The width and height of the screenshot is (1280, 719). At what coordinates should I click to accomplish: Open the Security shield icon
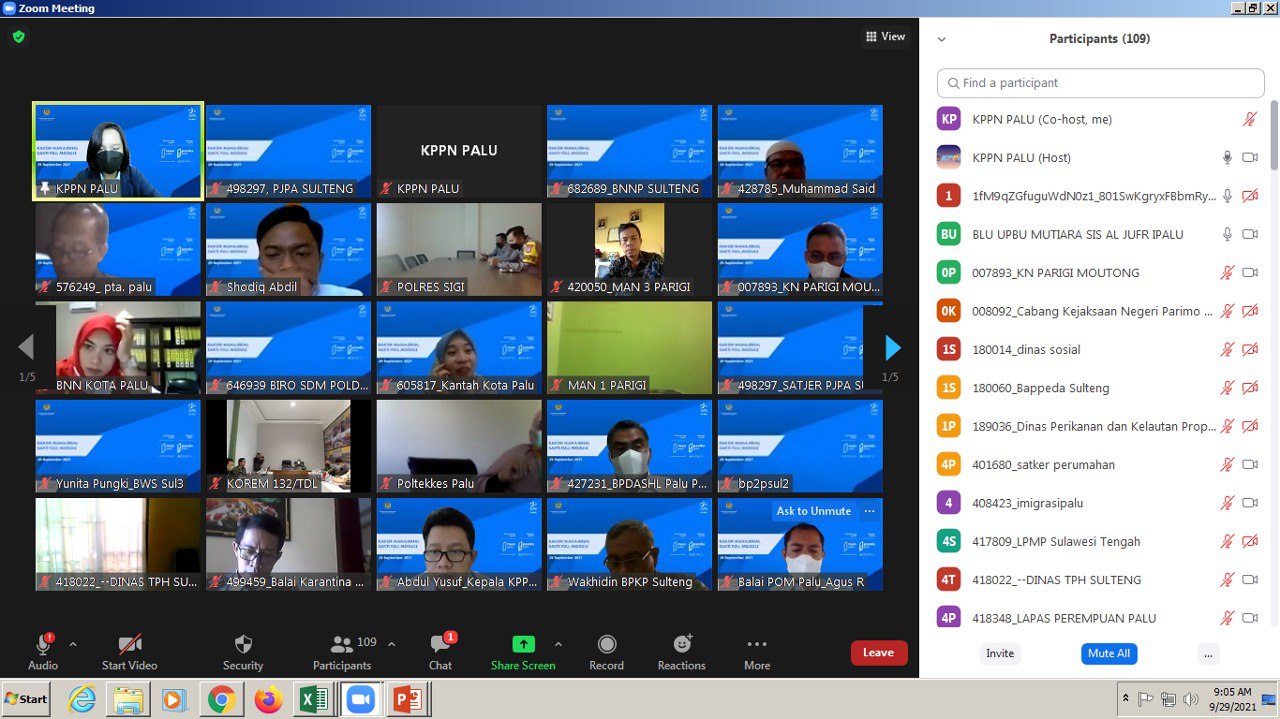243,644
